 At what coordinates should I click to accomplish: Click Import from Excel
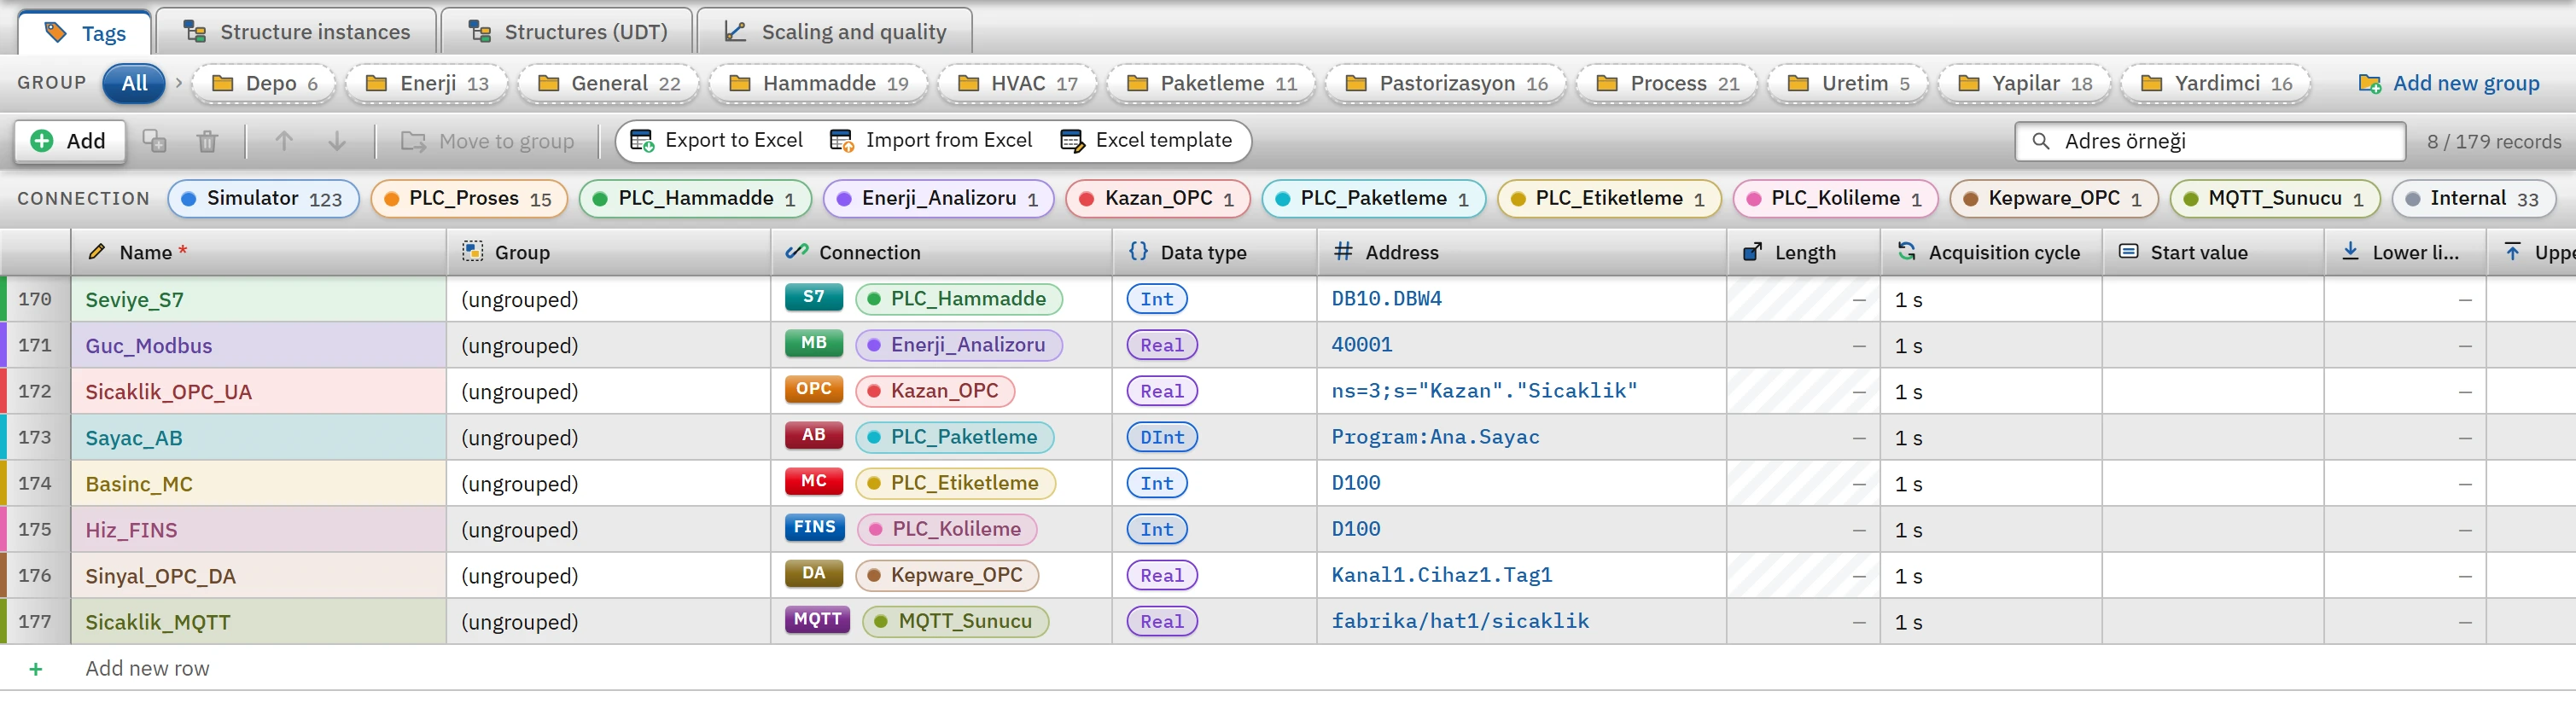coord(932,141)
